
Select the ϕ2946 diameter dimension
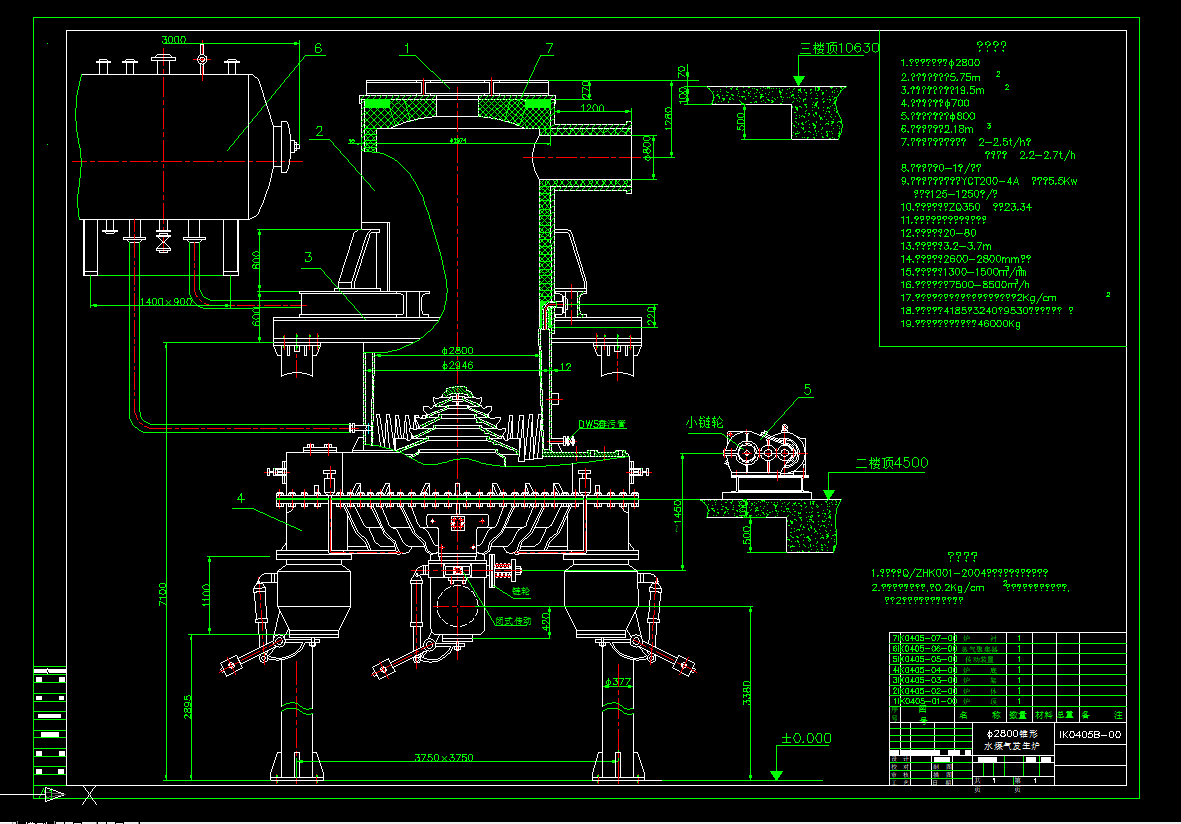tap(457, 365)
